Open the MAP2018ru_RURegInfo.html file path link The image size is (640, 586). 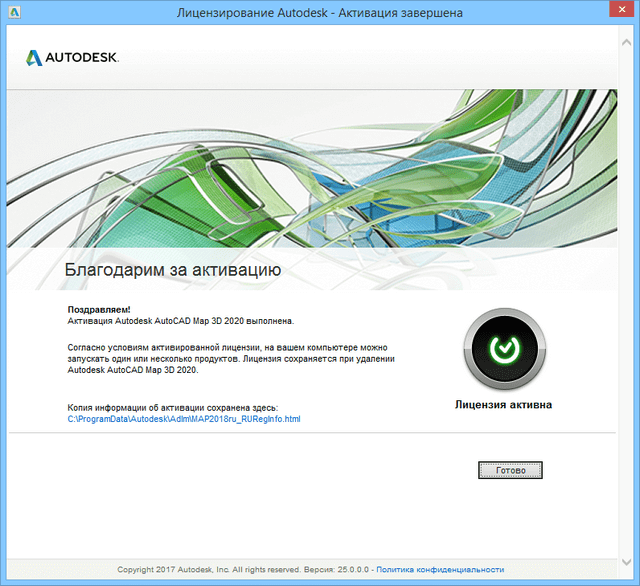point(183,419)
